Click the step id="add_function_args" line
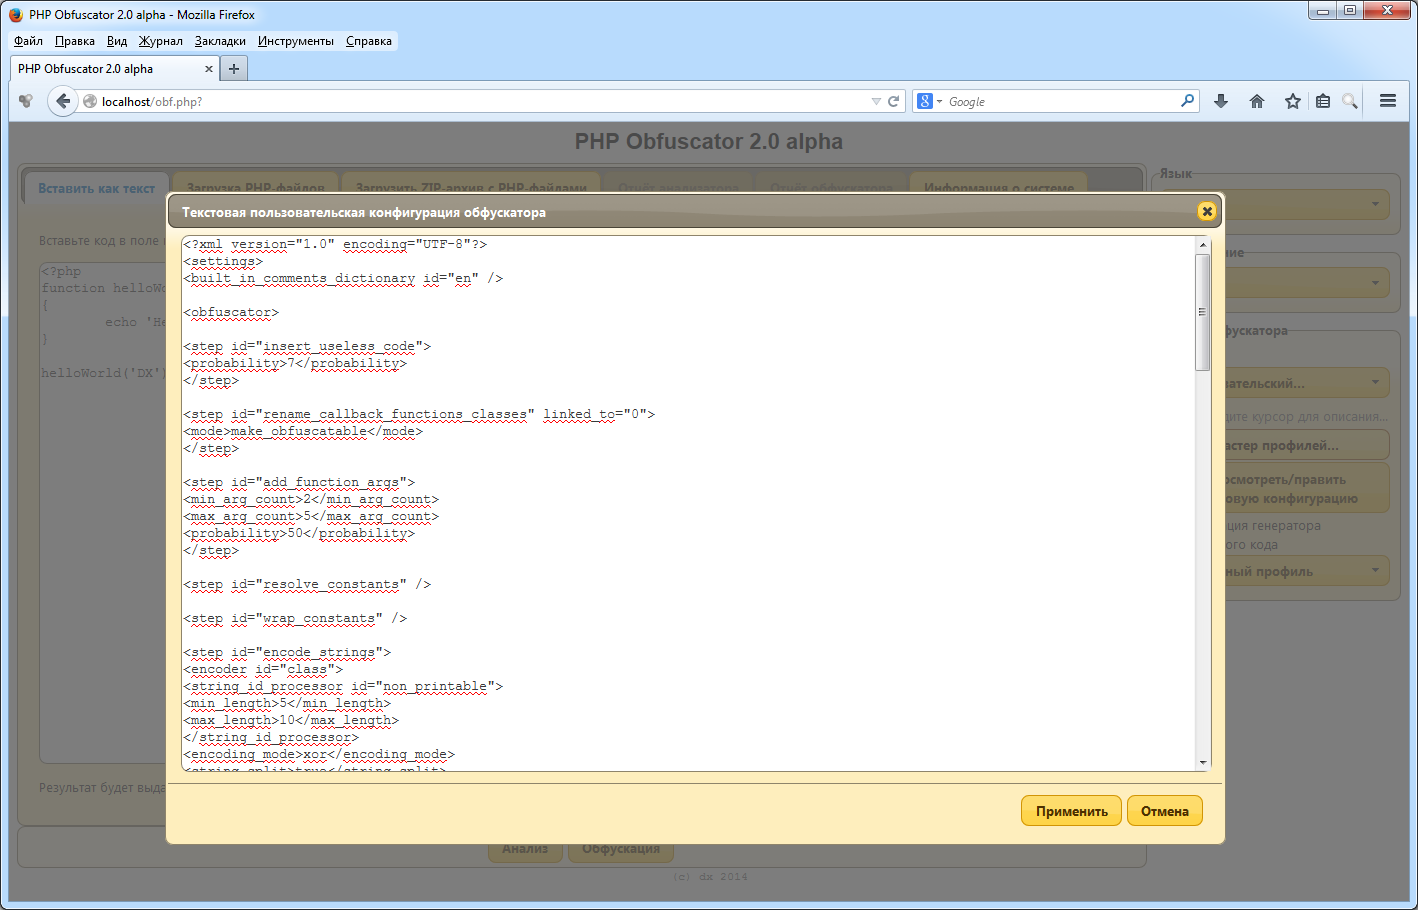The height and width of the screenshot is (910, 1418). pyautogui.click(x=299, y=482)
